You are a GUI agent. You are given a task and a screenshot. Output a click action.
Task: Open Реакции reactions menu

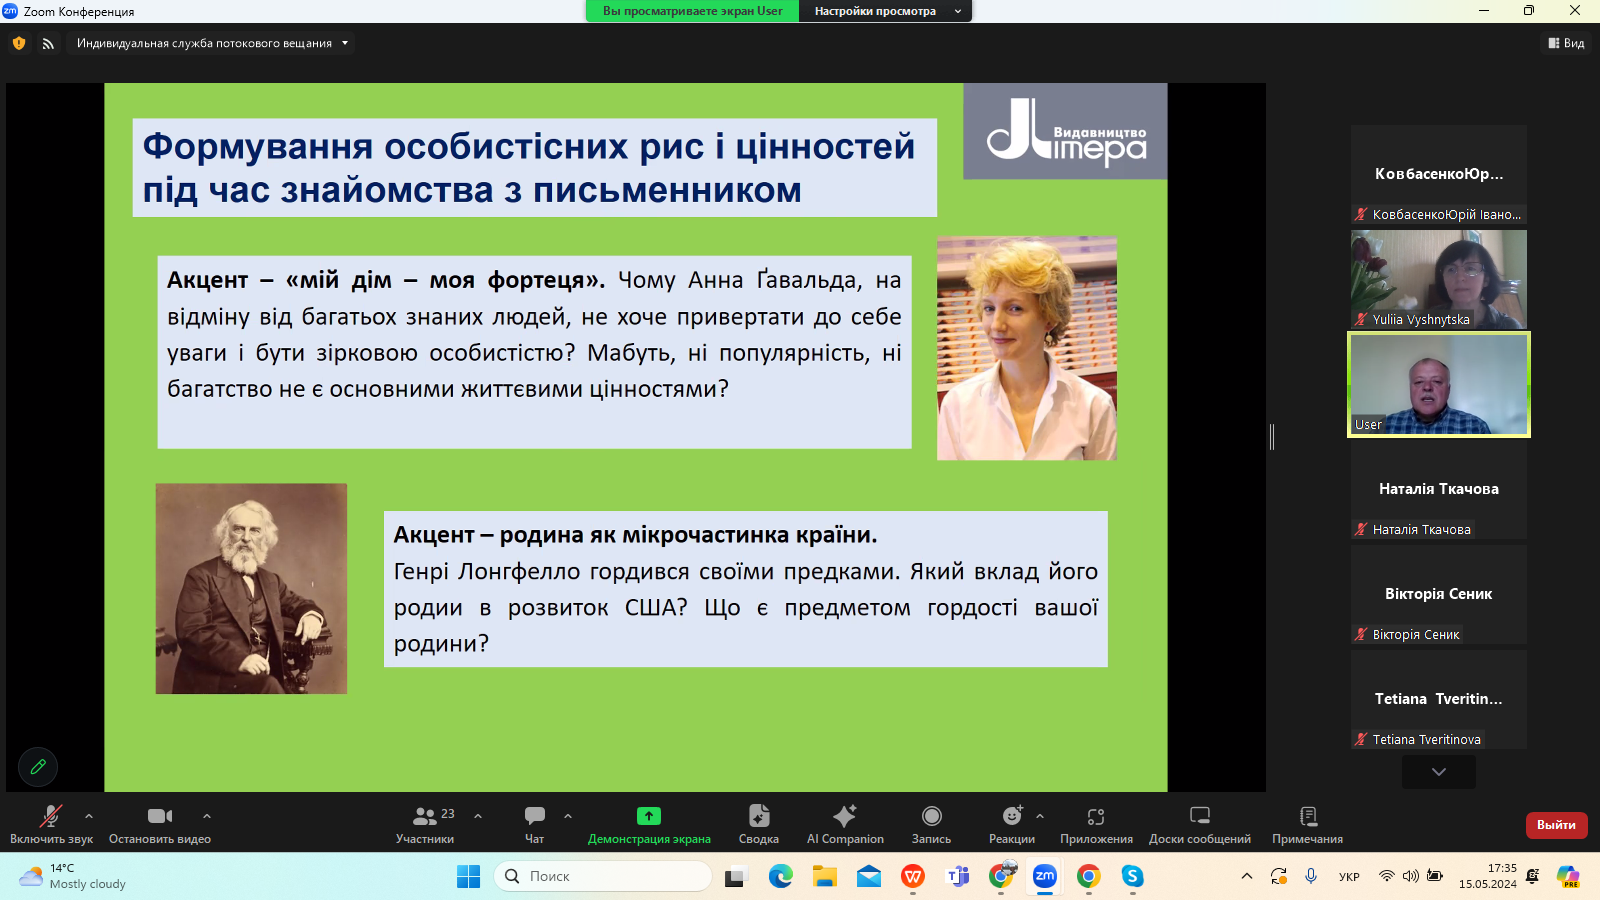[x=1011, y=824]
